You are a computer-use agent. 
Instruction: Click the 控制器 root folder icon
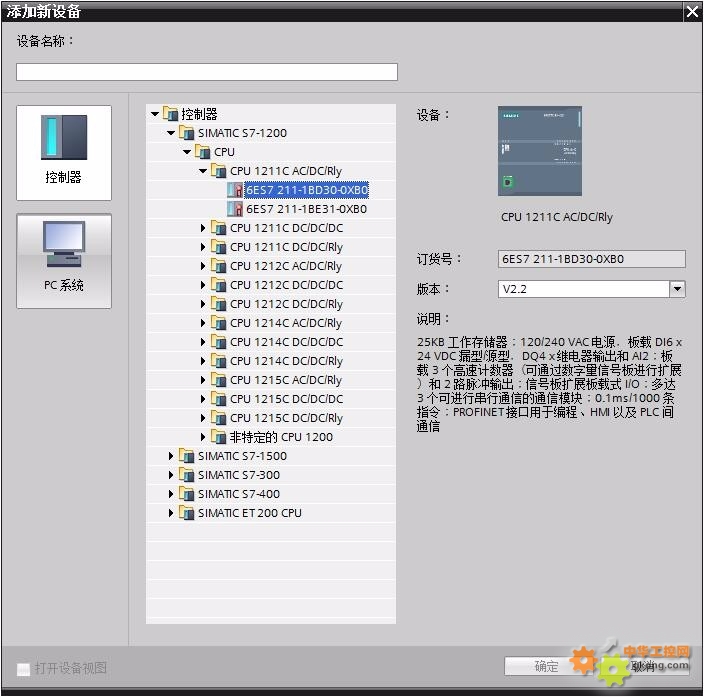point(170,114)
